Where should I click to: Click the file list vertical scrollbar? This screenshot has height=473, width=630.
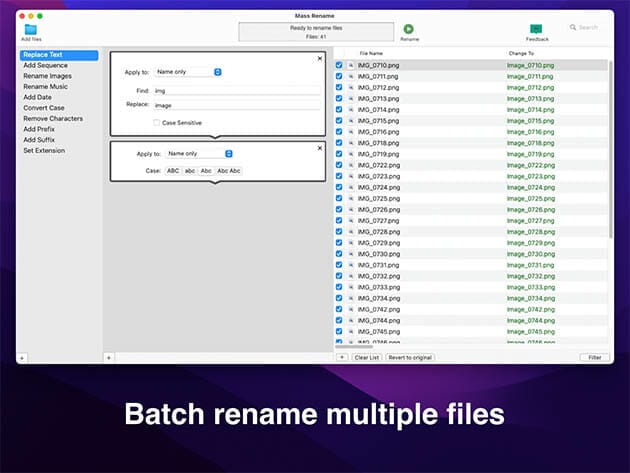[611, 150]
